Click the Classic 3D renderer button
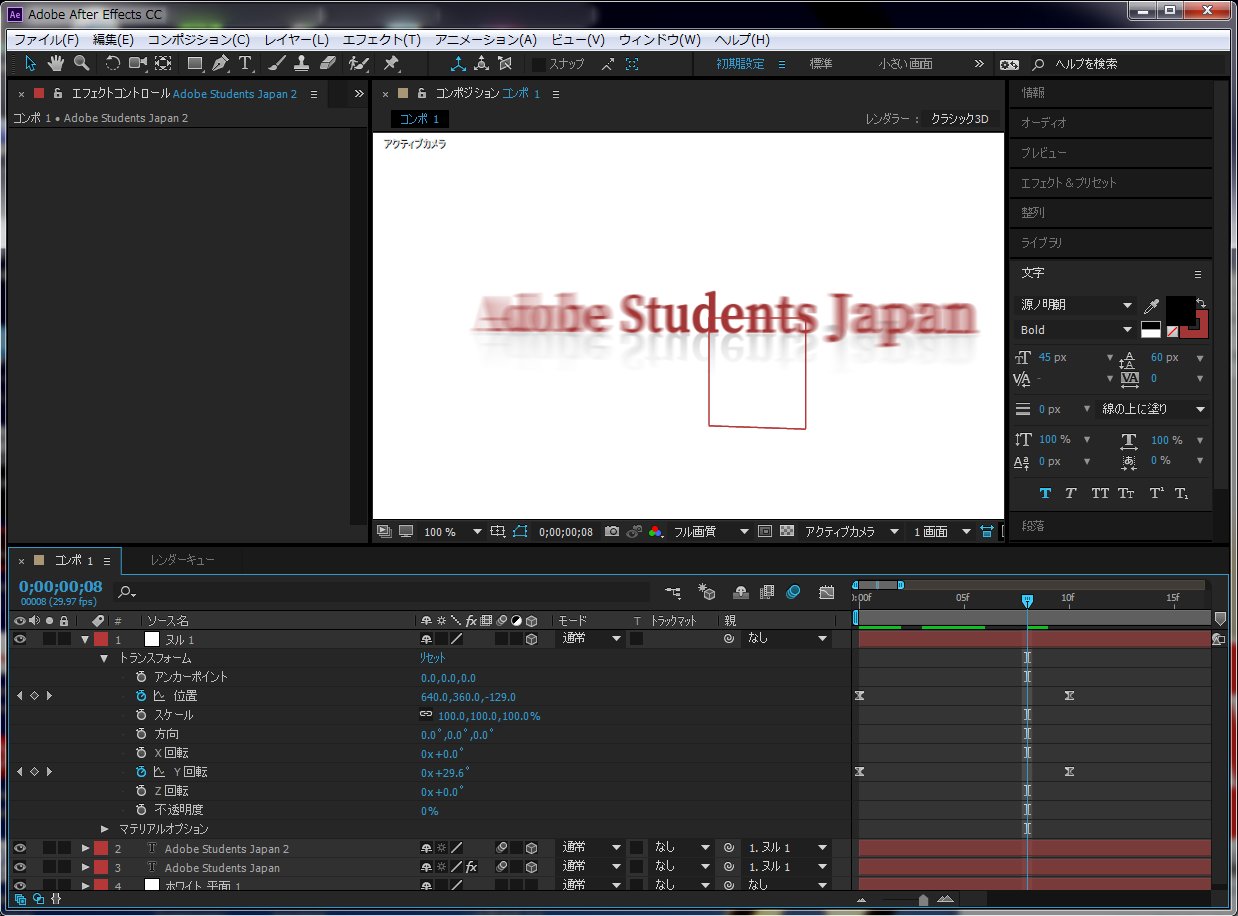 pos(959,119)
